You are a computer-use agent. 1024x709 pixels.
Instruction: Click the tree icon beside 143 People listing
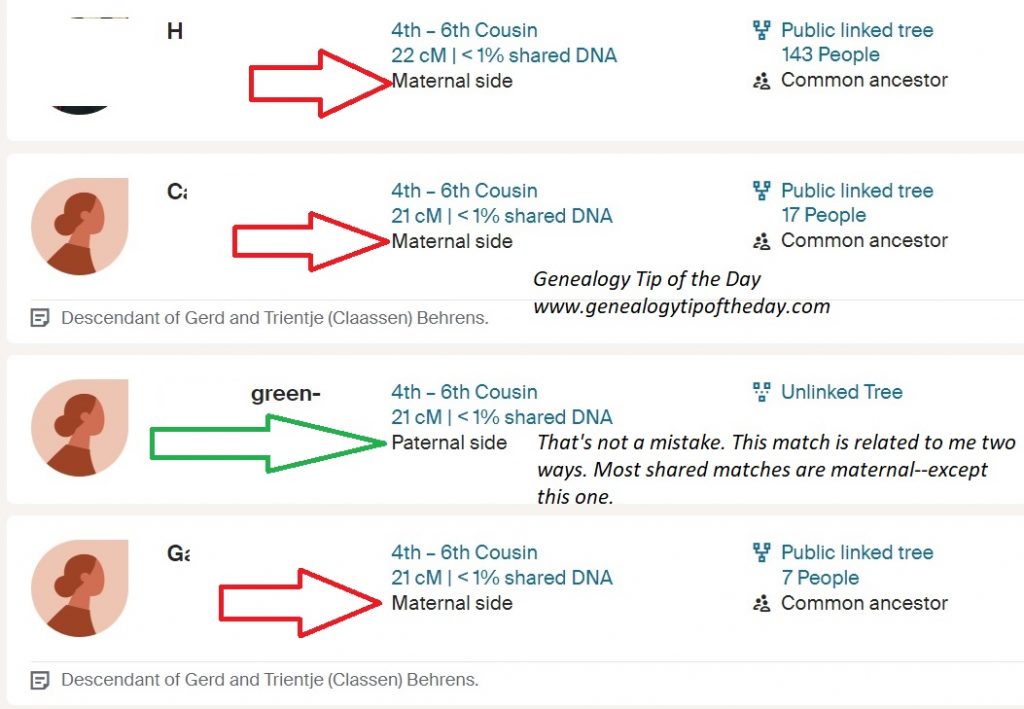tap(762, 31)
